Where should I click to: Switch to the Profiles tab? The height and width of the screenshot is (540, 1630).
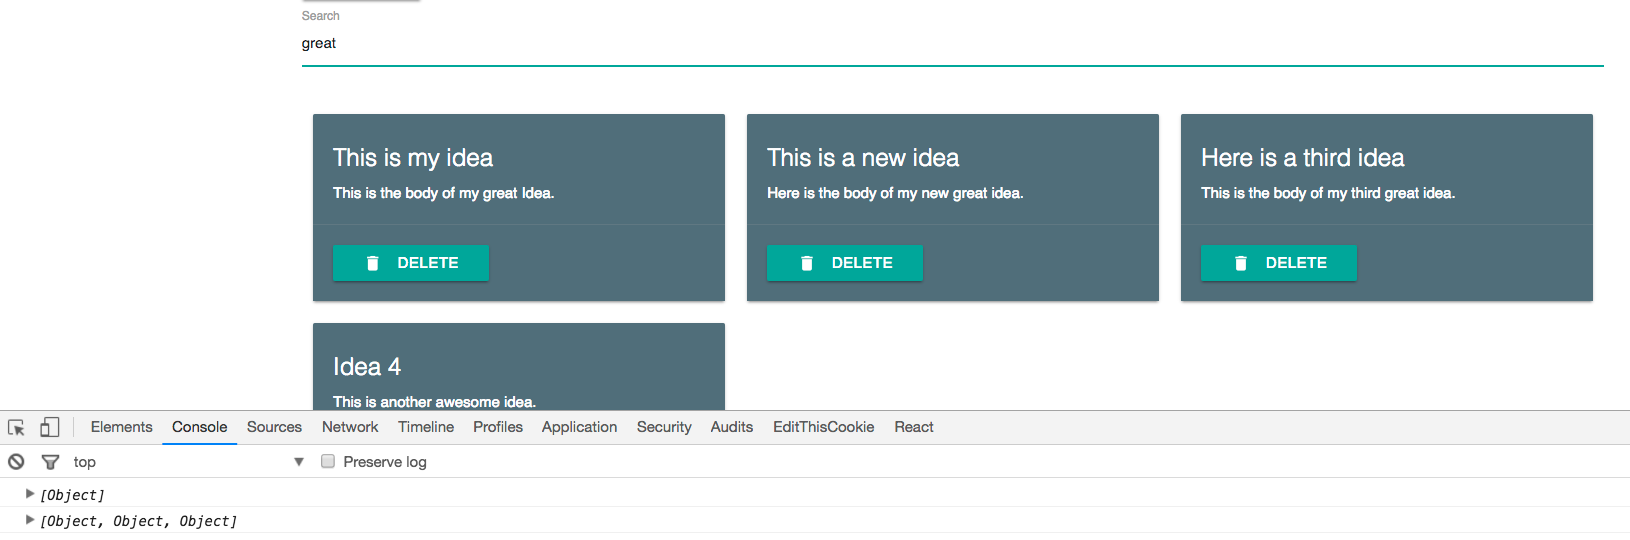coord(498,427)
